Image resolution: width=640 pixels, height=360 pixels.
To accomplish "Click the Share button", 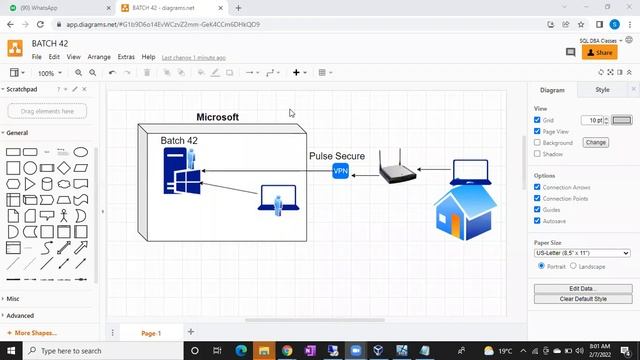I will pyautogui.click(x=600, y=53).
